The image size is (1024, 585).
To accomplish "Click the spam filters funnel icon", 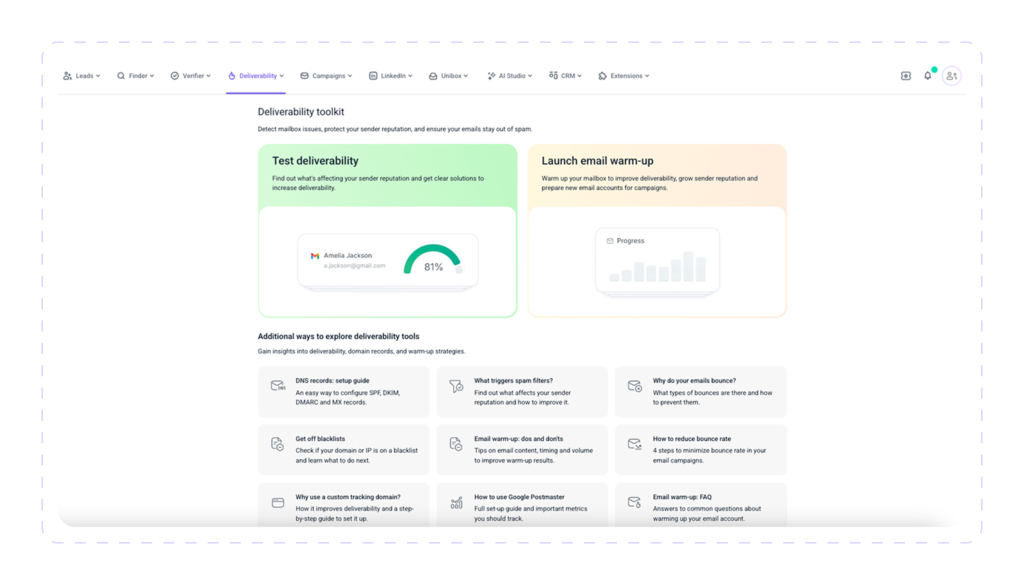I will [x=456, y=386].
